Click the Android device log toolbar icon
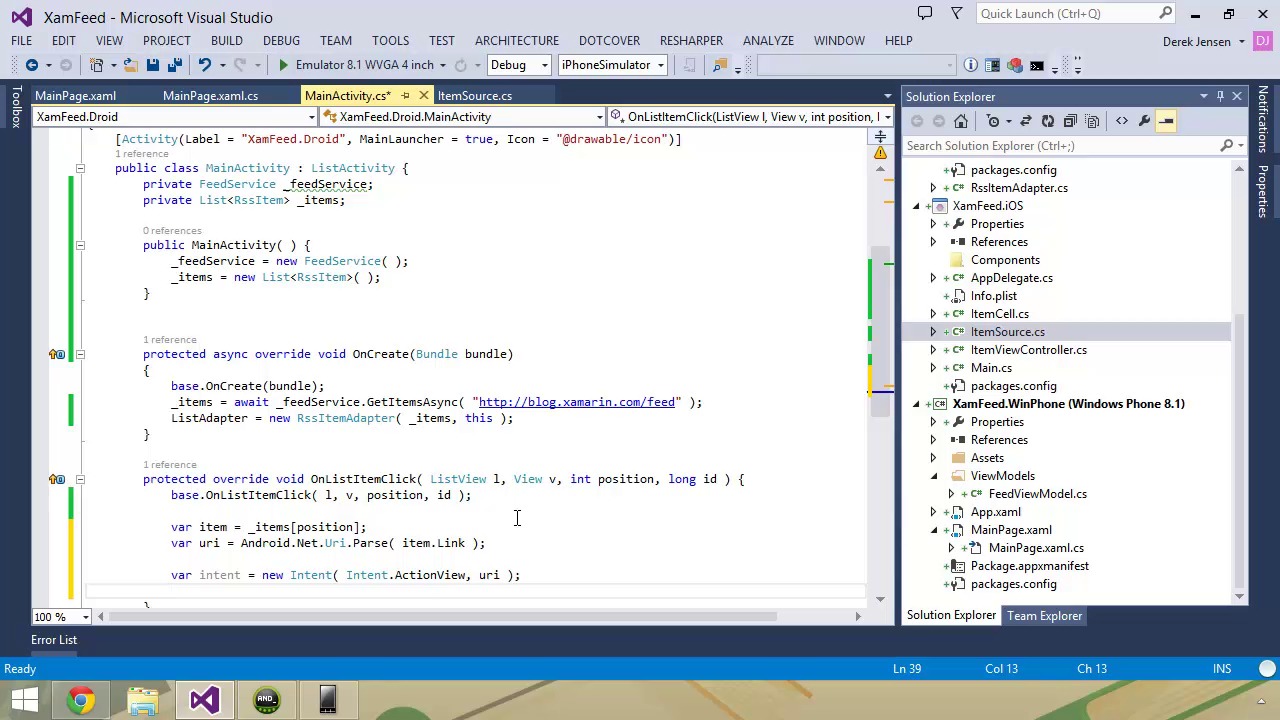1280x720 pixels. pos(993,65)
